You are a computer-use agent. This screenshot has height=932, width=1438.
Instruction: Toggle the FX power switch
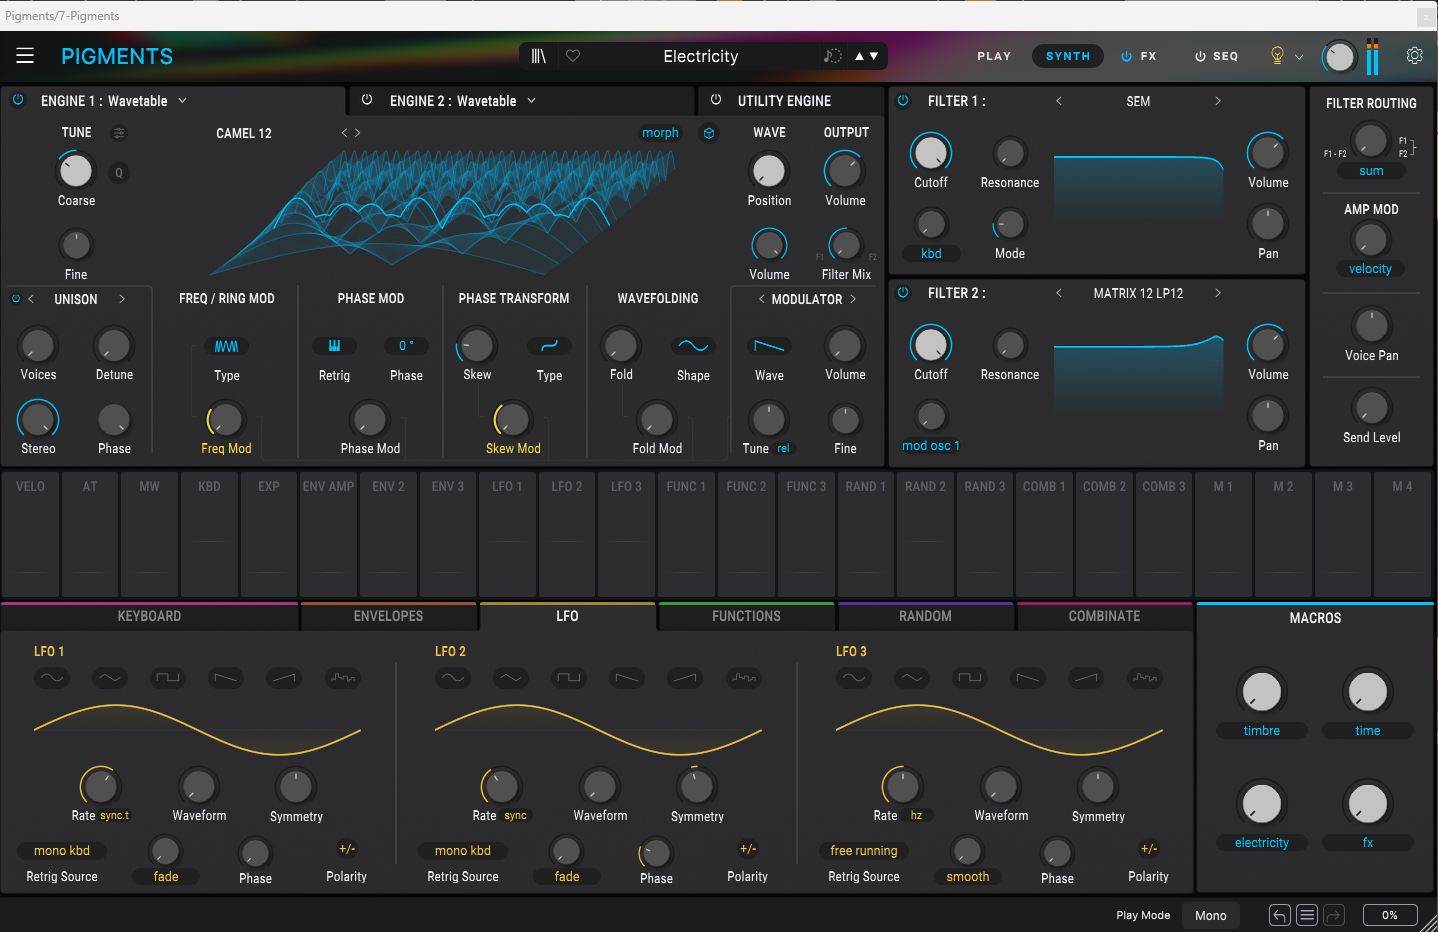click(x=1126, y=57)
